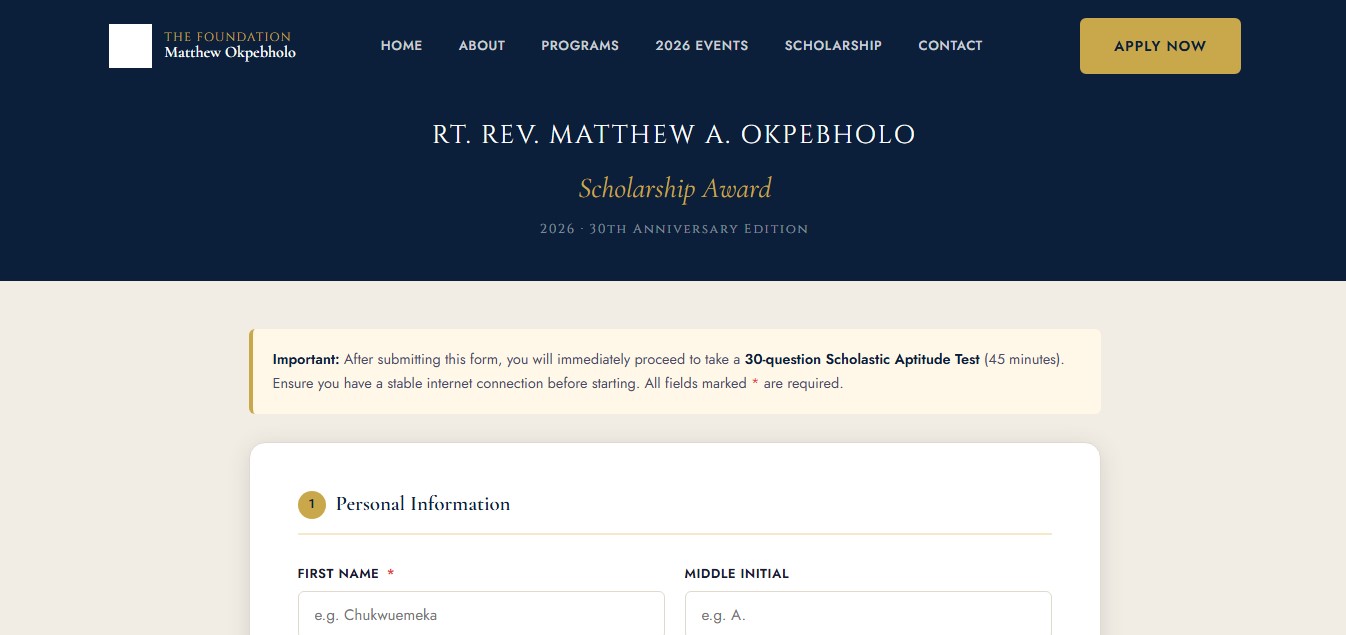Screen dimensions: 1346x635
Task: Click the gold step 1 circle badge
Action: point(312,505)
